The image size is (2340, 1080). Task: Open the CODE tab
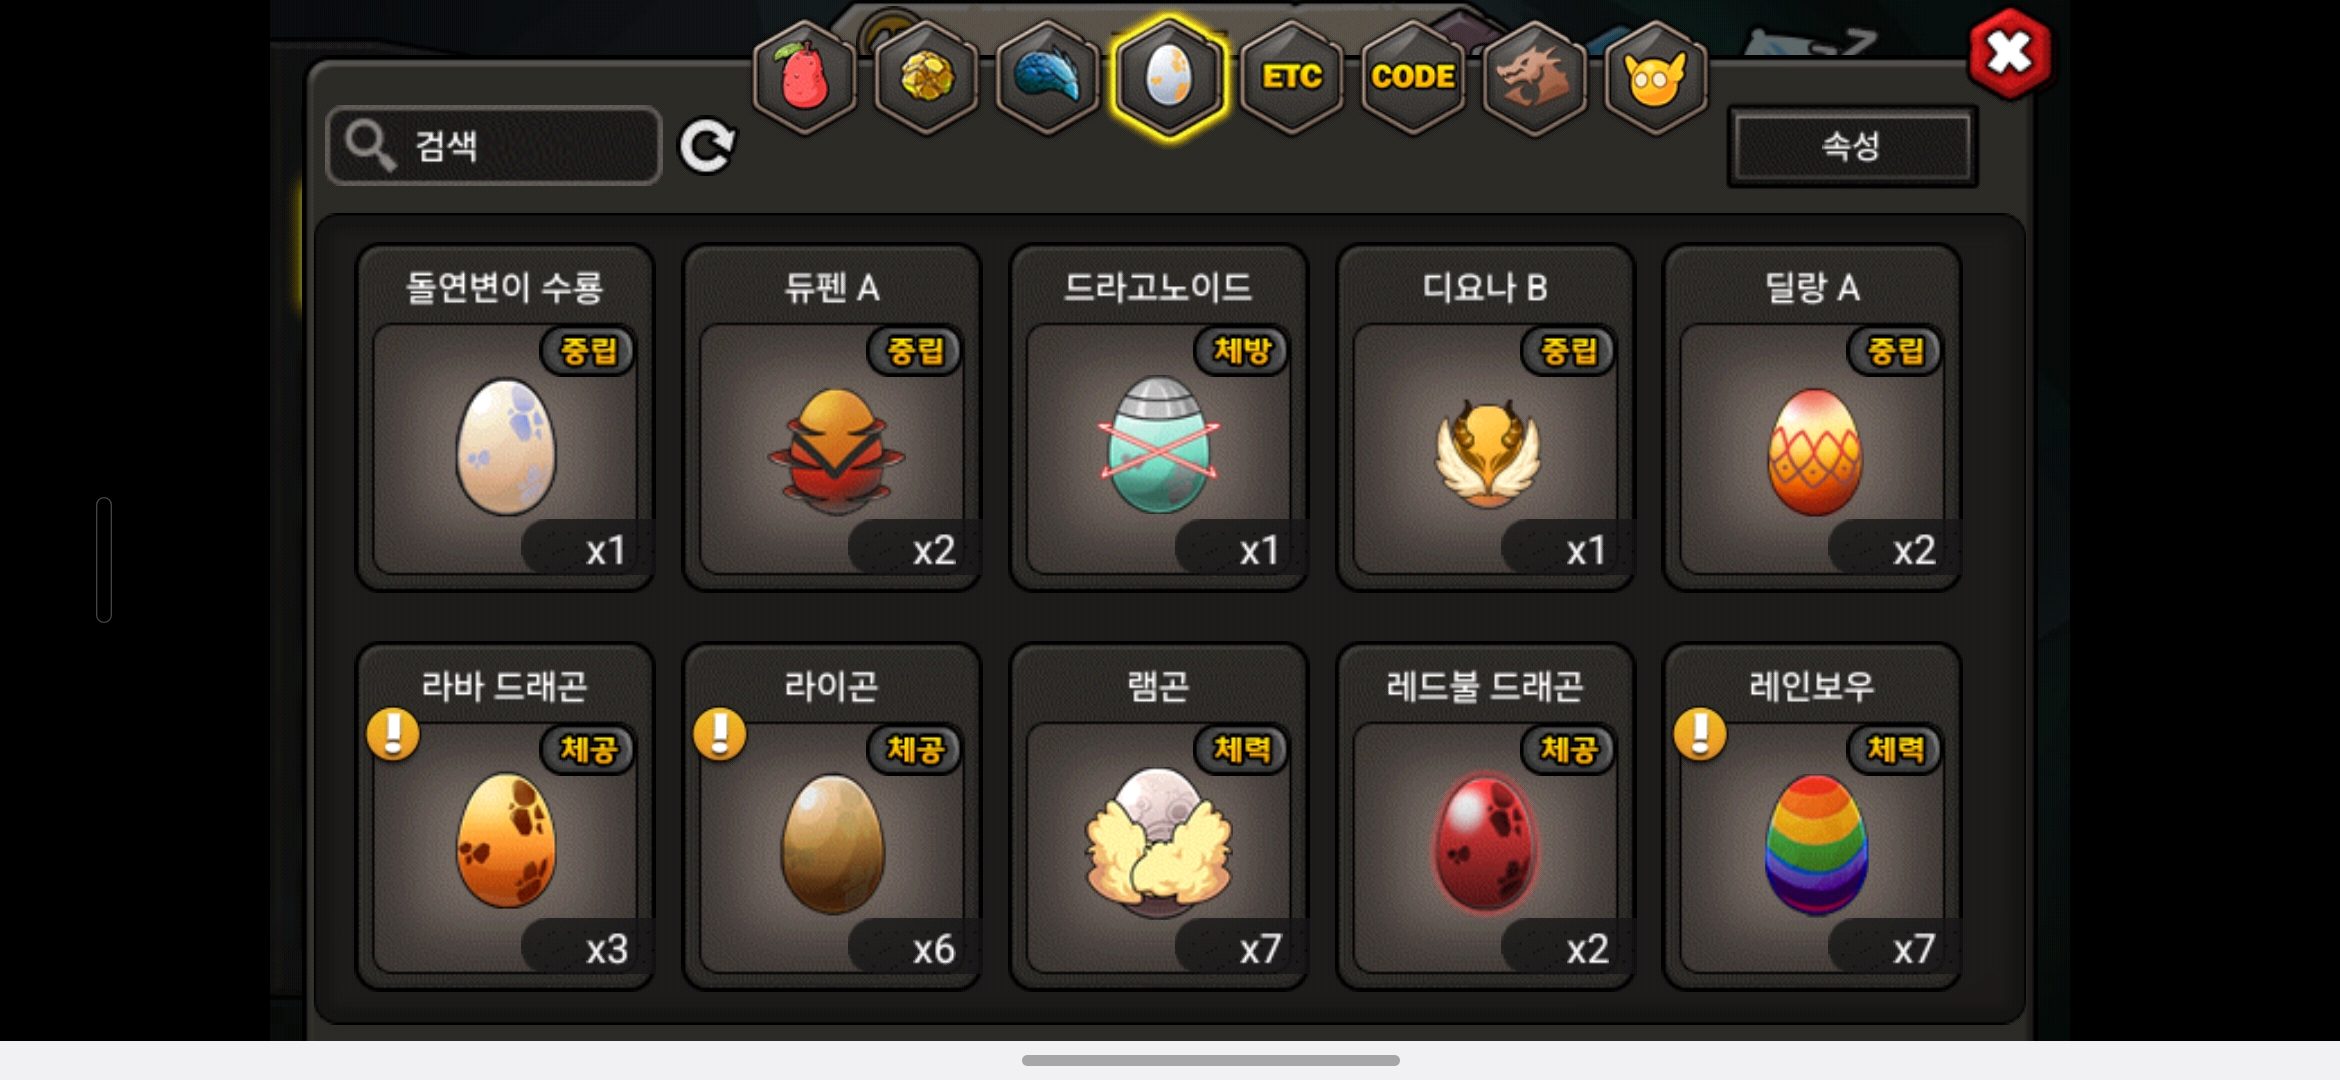point(1413,77)
